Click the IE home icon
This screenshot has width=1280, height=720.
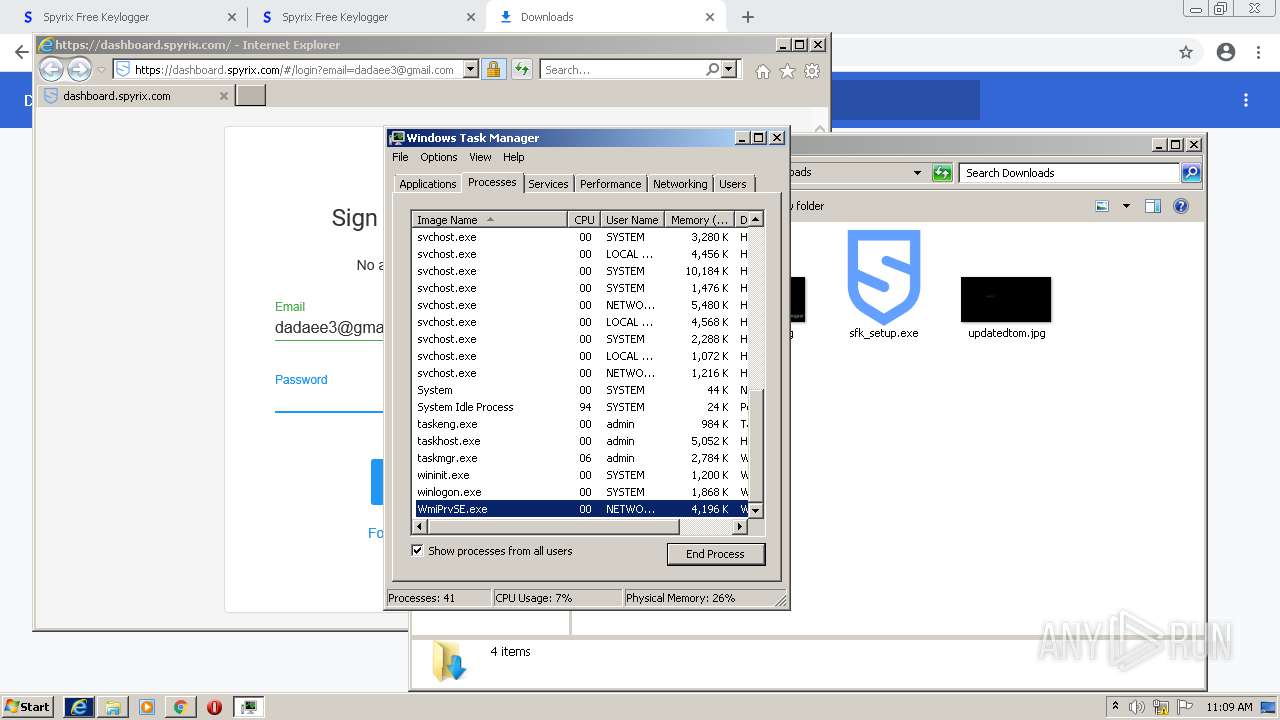pos(763,71)
